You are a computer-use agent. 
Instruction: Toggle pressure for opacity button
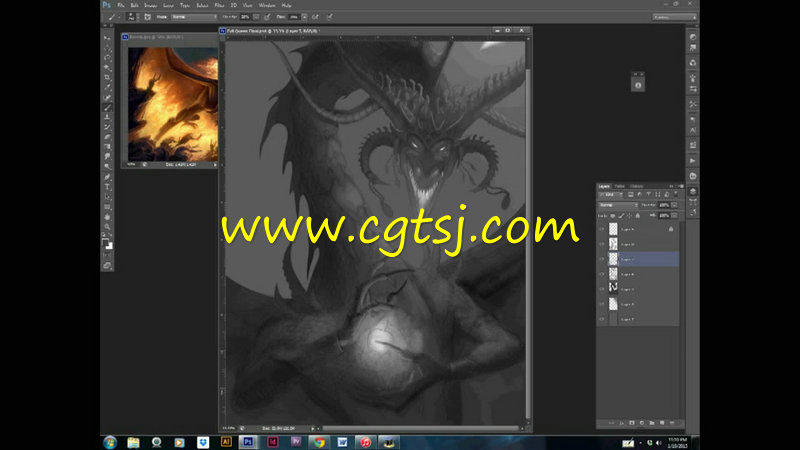(267, 17)
